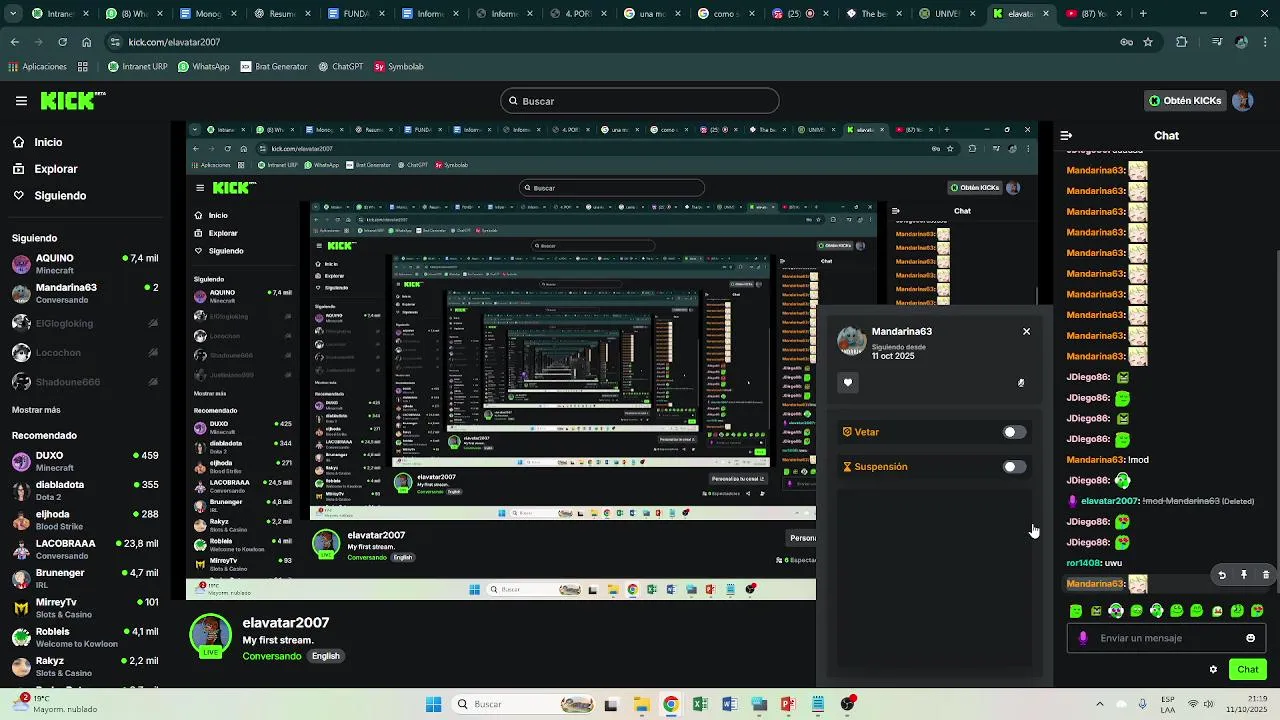The image size is (1280, 720).
Task: Close the Mandarina63 user card
Action: (1026, 331)
